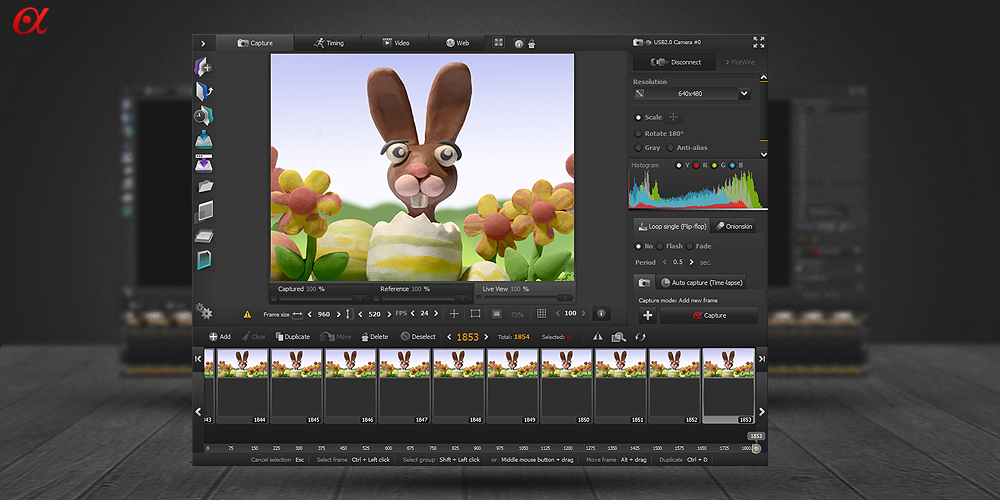Switch to the Timing tab
Viewport: 1000px width, 500px height.
tap(328, 43)
